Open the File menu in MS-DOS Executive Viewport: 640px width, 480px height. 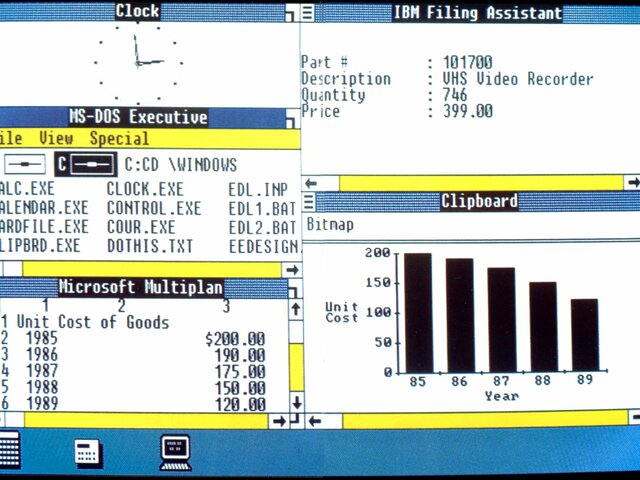[11, 138]
